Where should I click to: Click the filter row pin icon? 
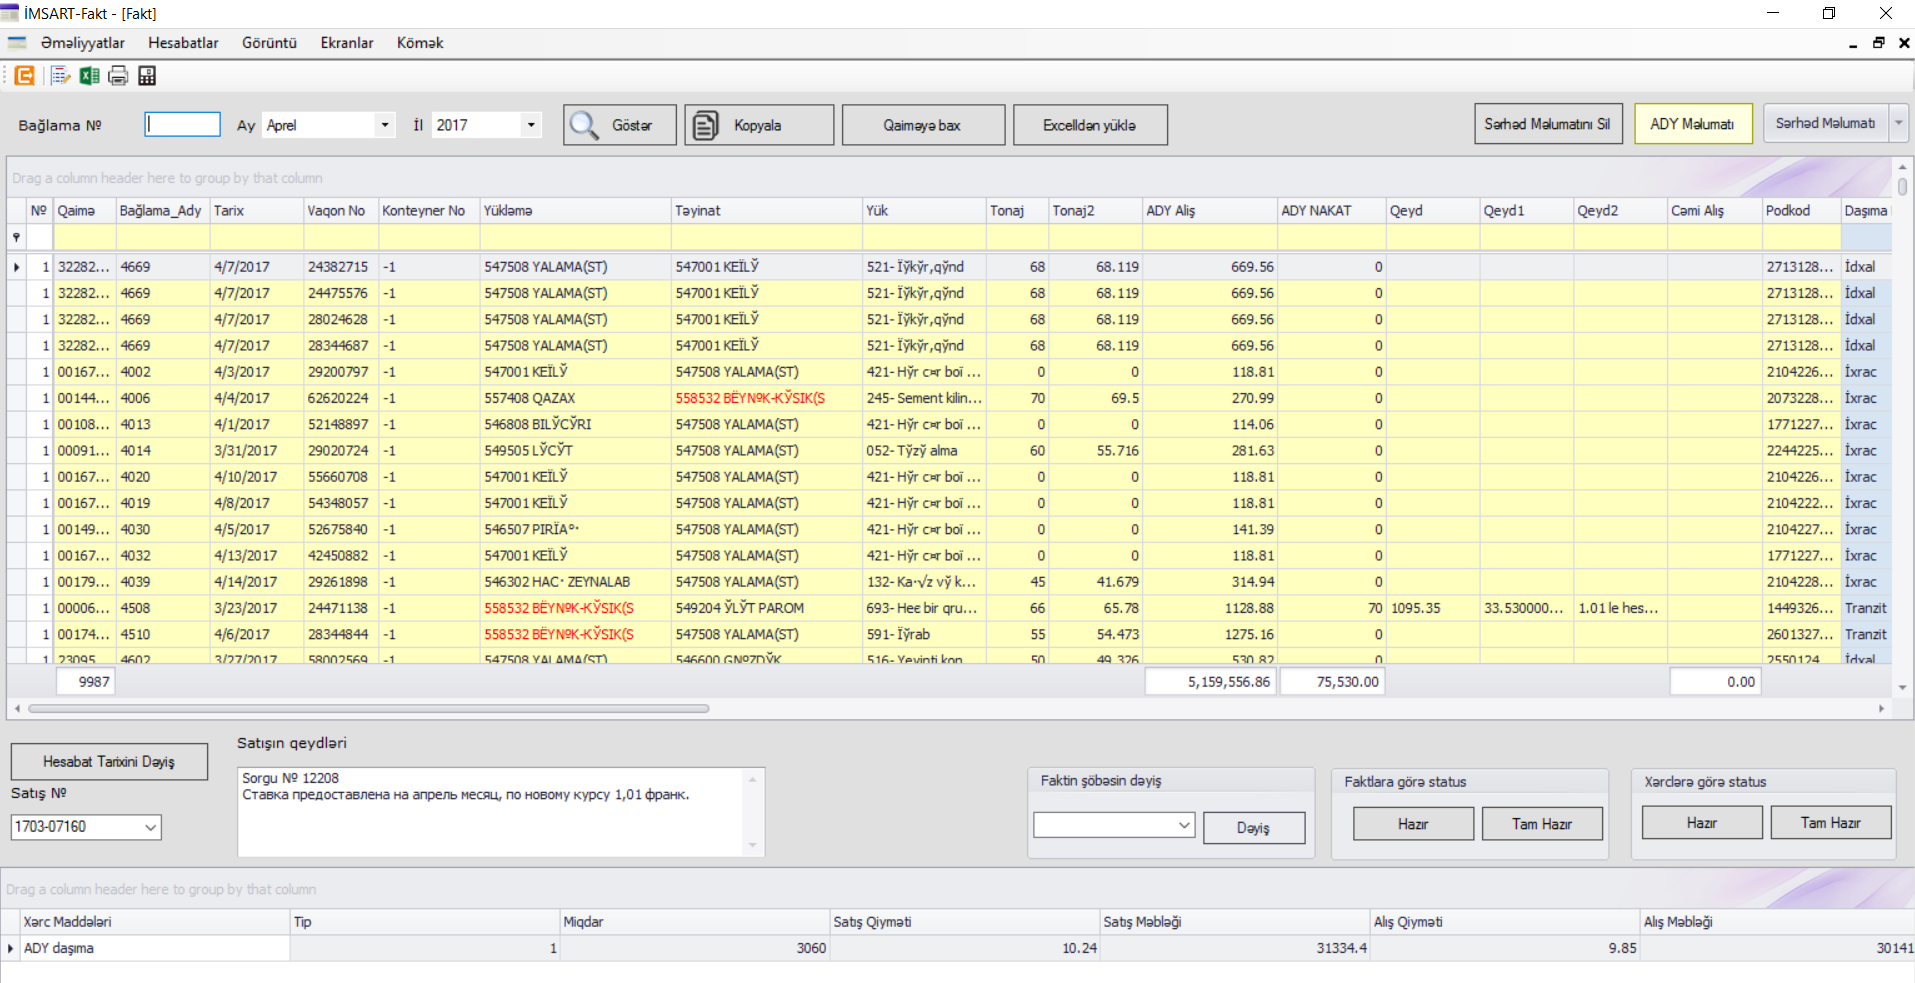pyautogui.click(x=16, y=237)
